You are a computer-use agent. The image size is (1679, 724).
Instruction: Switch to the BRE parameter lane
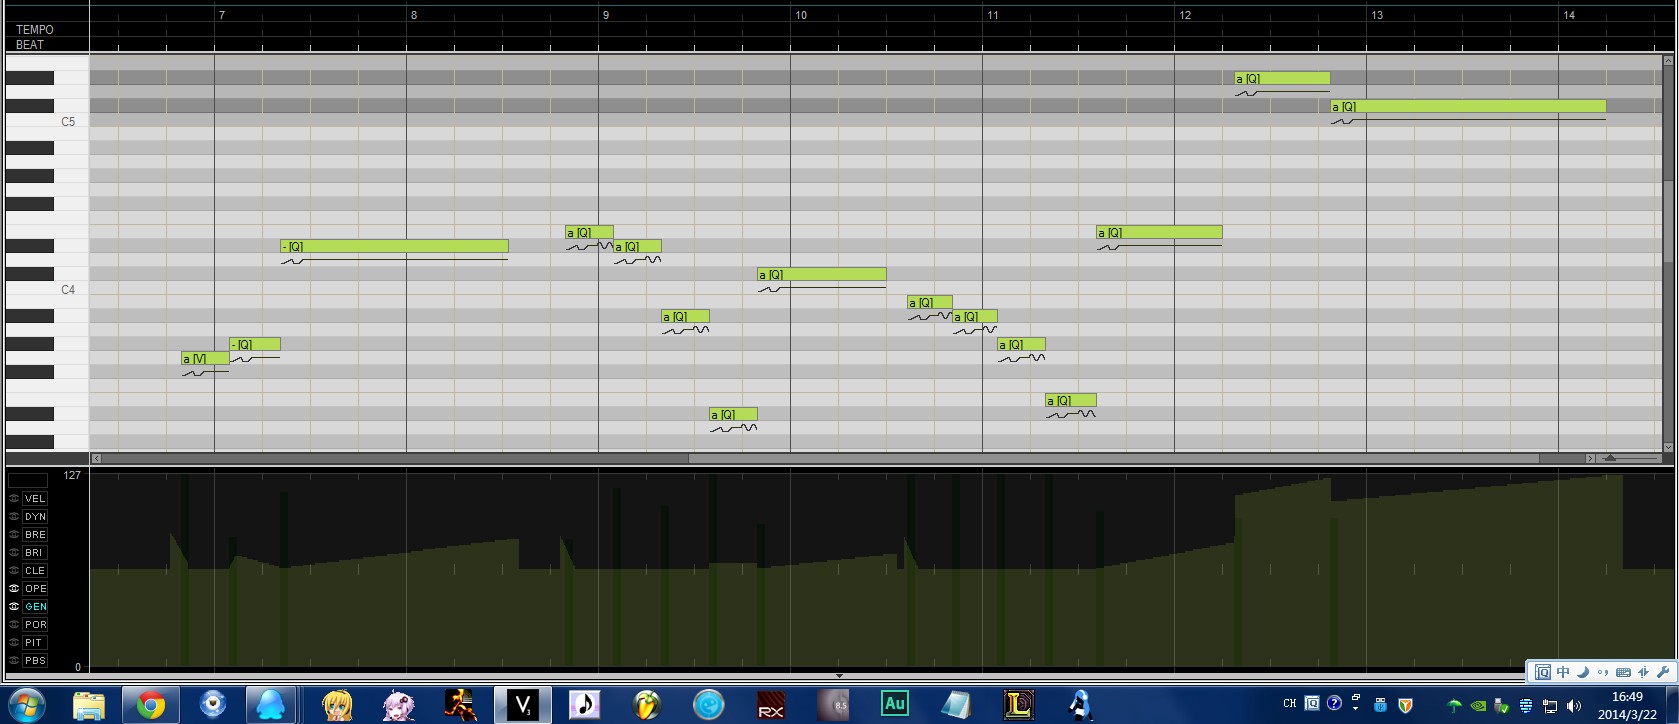tap(35, 534)
